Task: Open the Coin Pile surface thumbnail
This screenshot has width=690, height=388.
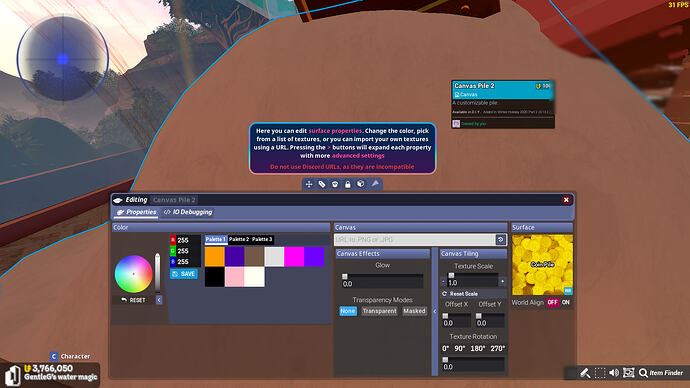Action: pos(543,265)
